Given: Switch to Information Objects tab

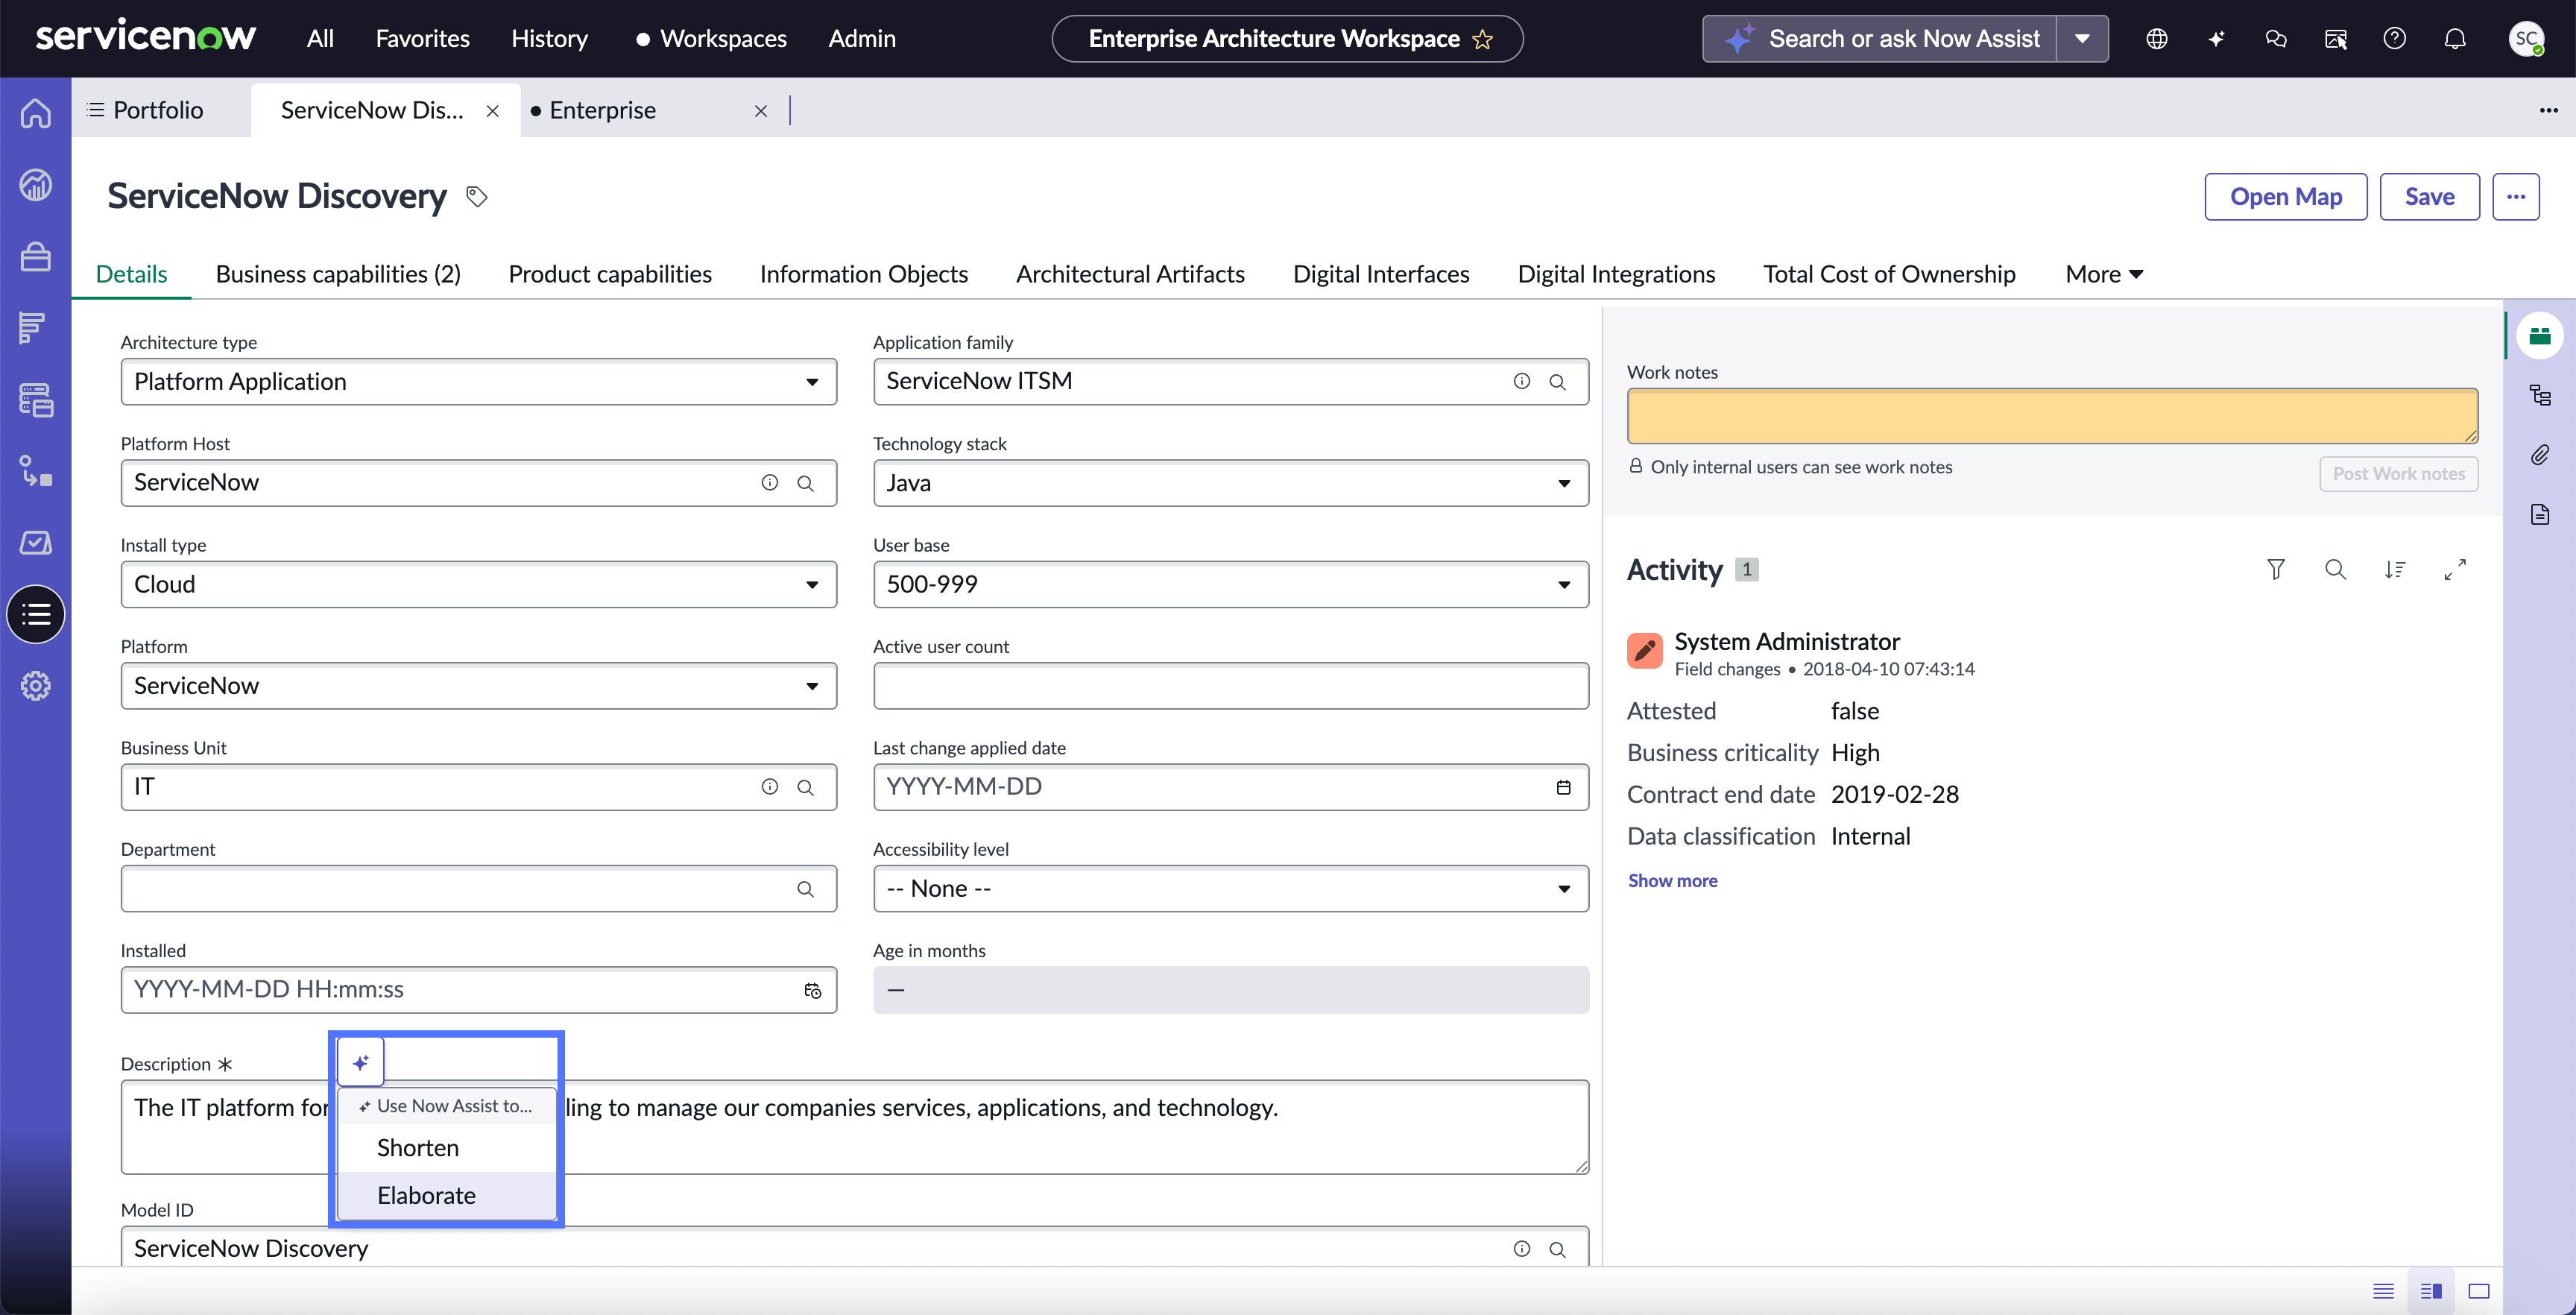Looking at the screenshot, I should (864, 274).
